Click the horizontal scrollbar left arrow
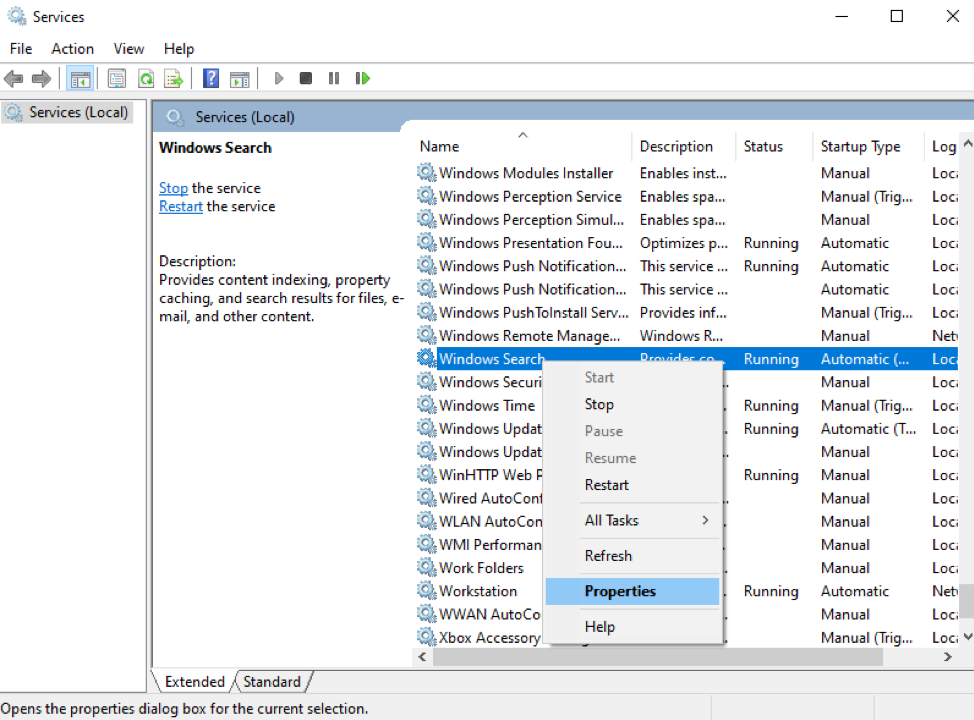974x720 pixels. [422, 657]
